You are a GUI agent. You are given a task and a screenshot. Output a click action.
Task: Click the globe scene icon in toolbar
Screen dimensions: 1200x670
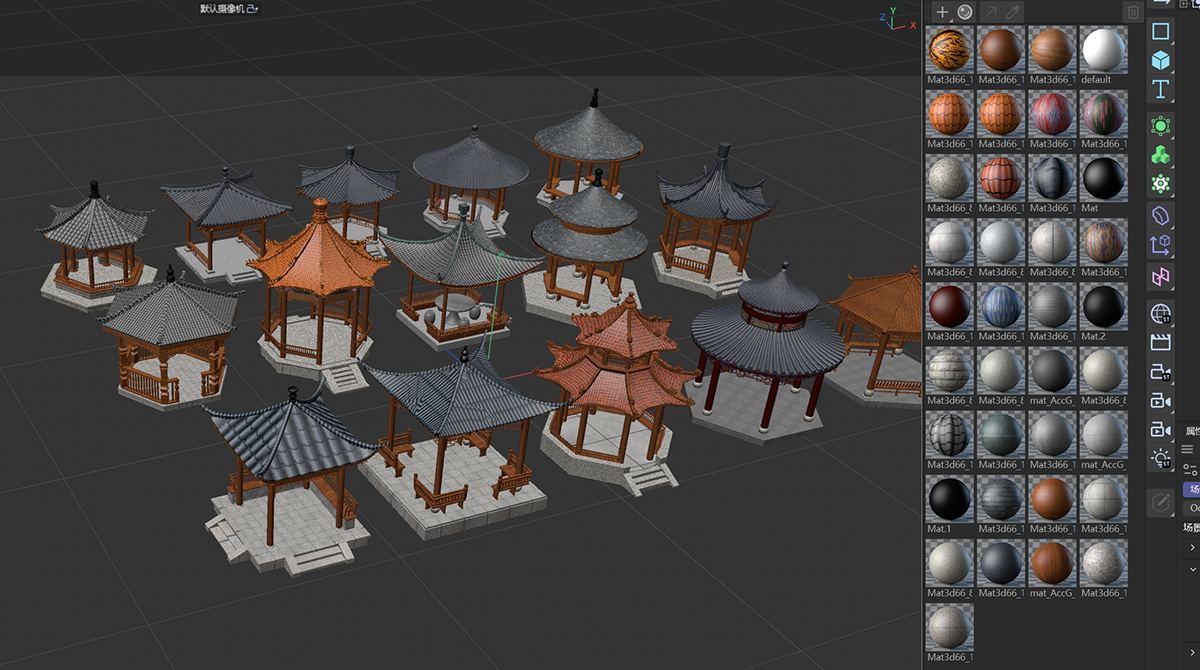click(1160, 315)
